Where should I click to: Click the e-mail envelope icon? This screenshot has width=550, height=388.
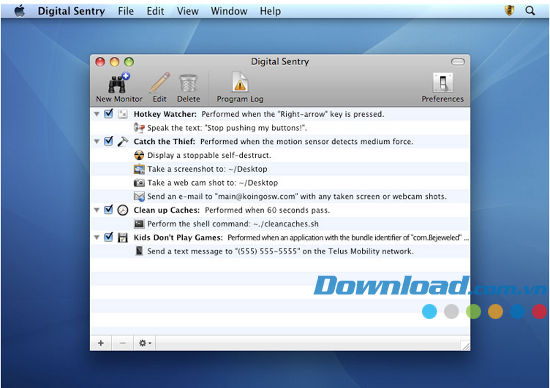pos(139,196)
